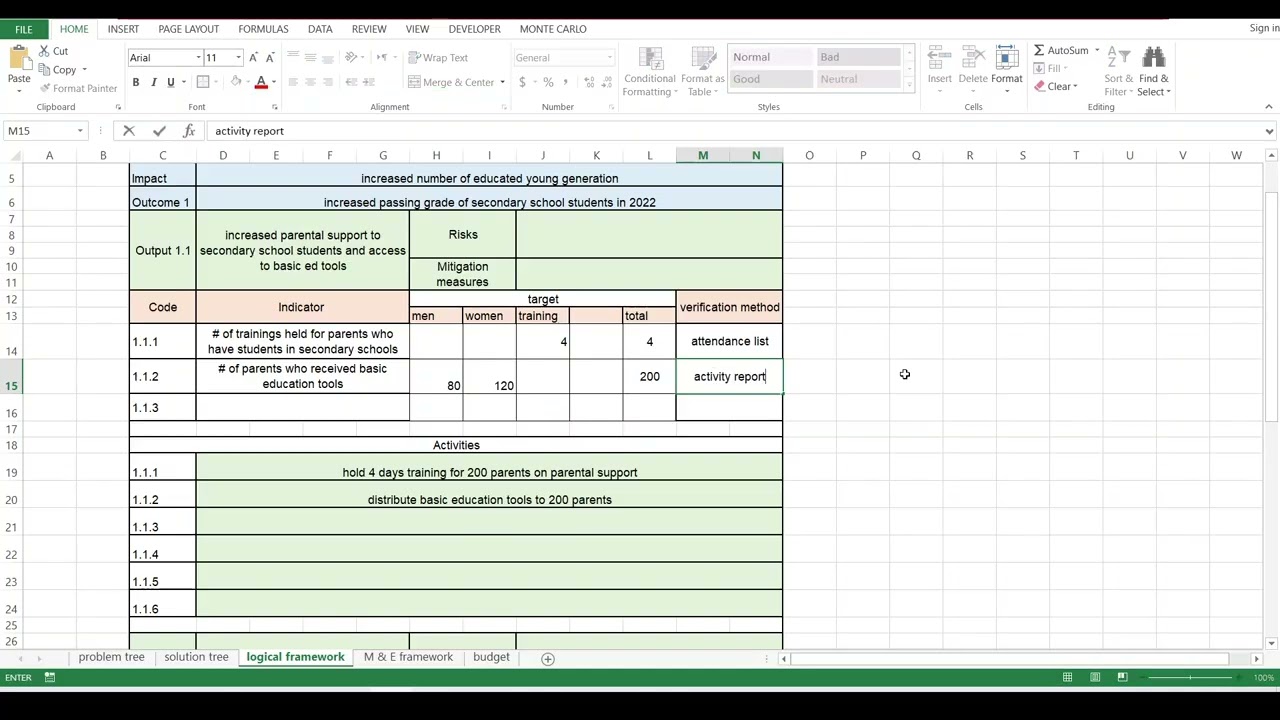Viewport: 1280px width, 720px height.
Task: Click the Percent Style icon
Action: click(549, 82)
